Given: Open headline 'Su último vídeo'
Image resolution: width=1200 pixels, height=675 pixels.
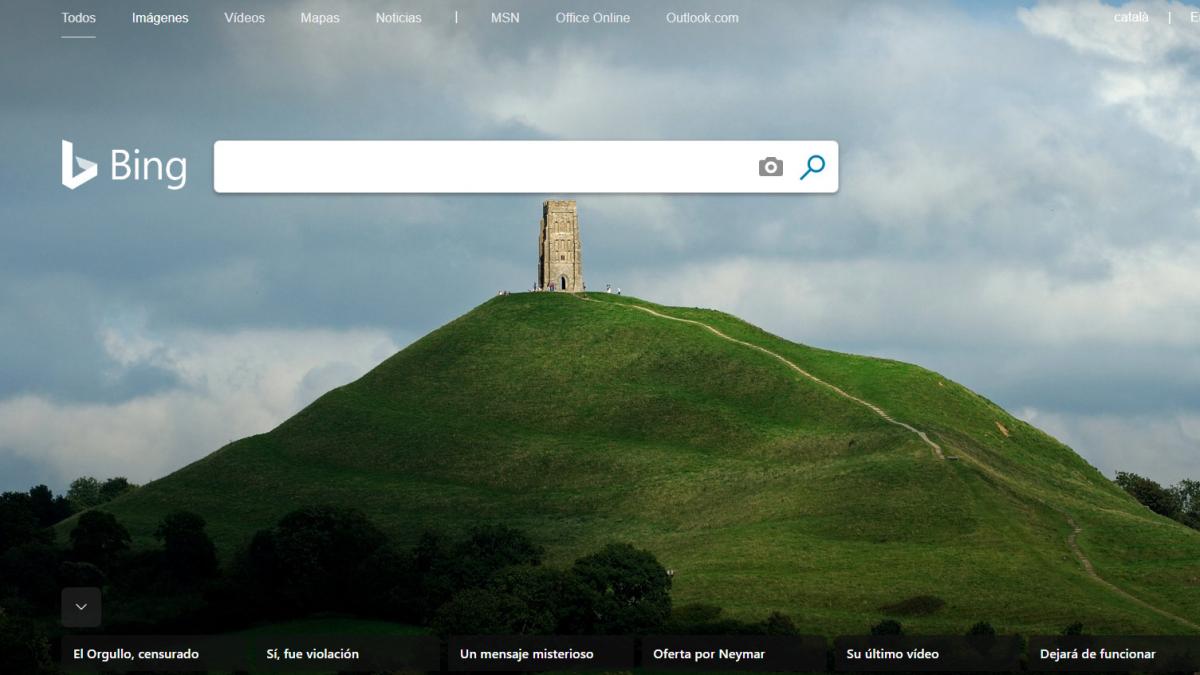Looking at the screenshot, I should tap(893, 654).
